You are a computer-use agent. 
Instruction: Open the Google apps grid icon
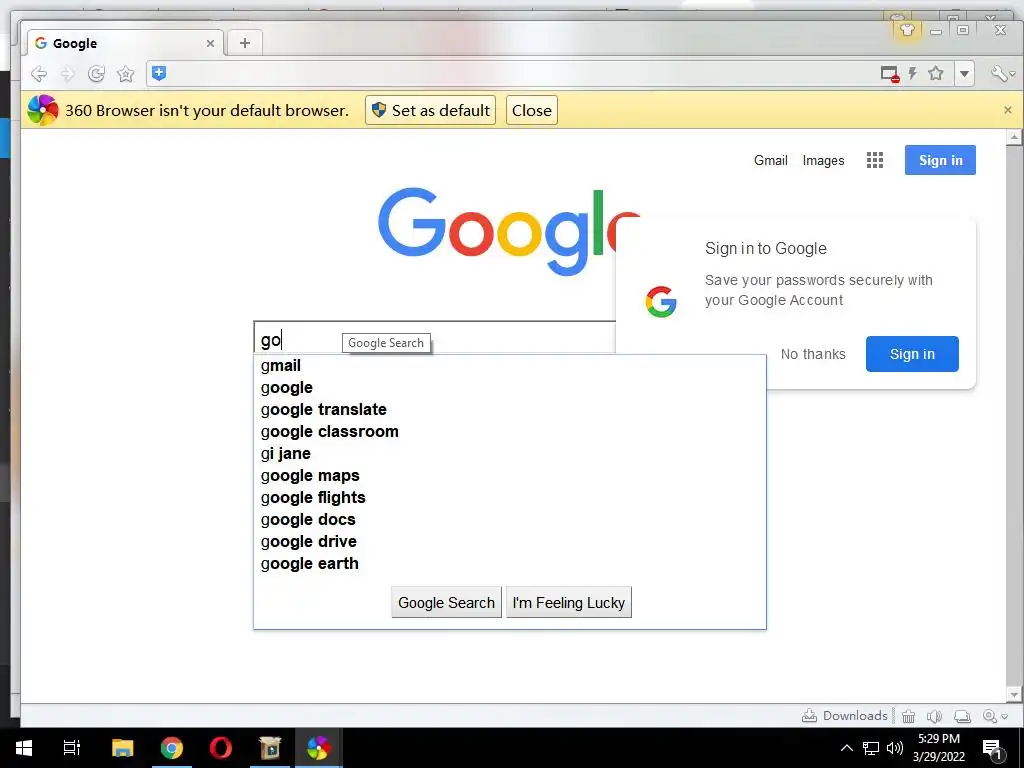[x=874, y=160]
